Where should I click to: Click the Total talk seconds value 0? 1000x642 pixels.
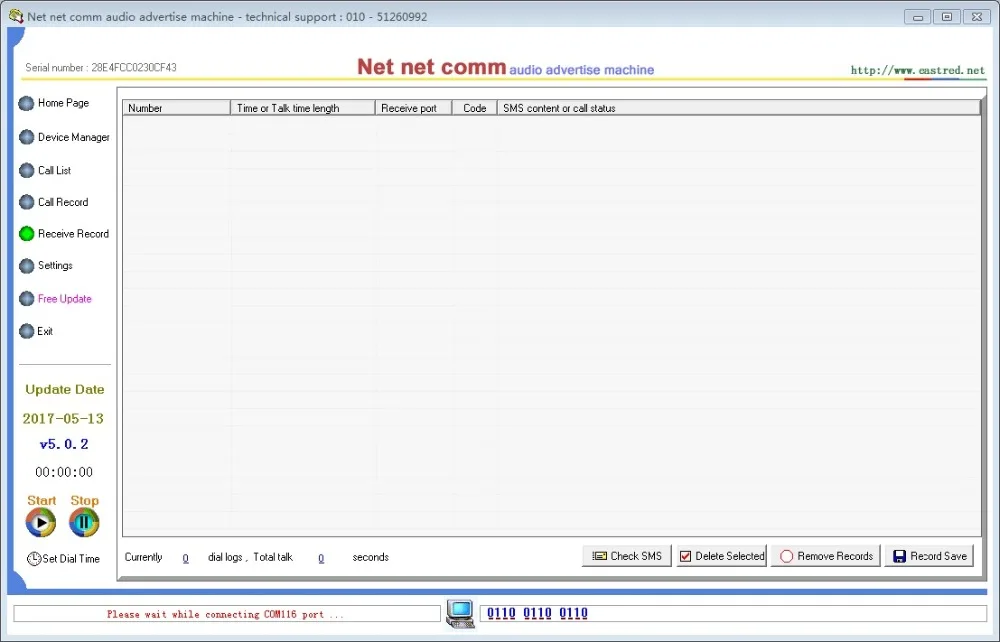point(321,558)
